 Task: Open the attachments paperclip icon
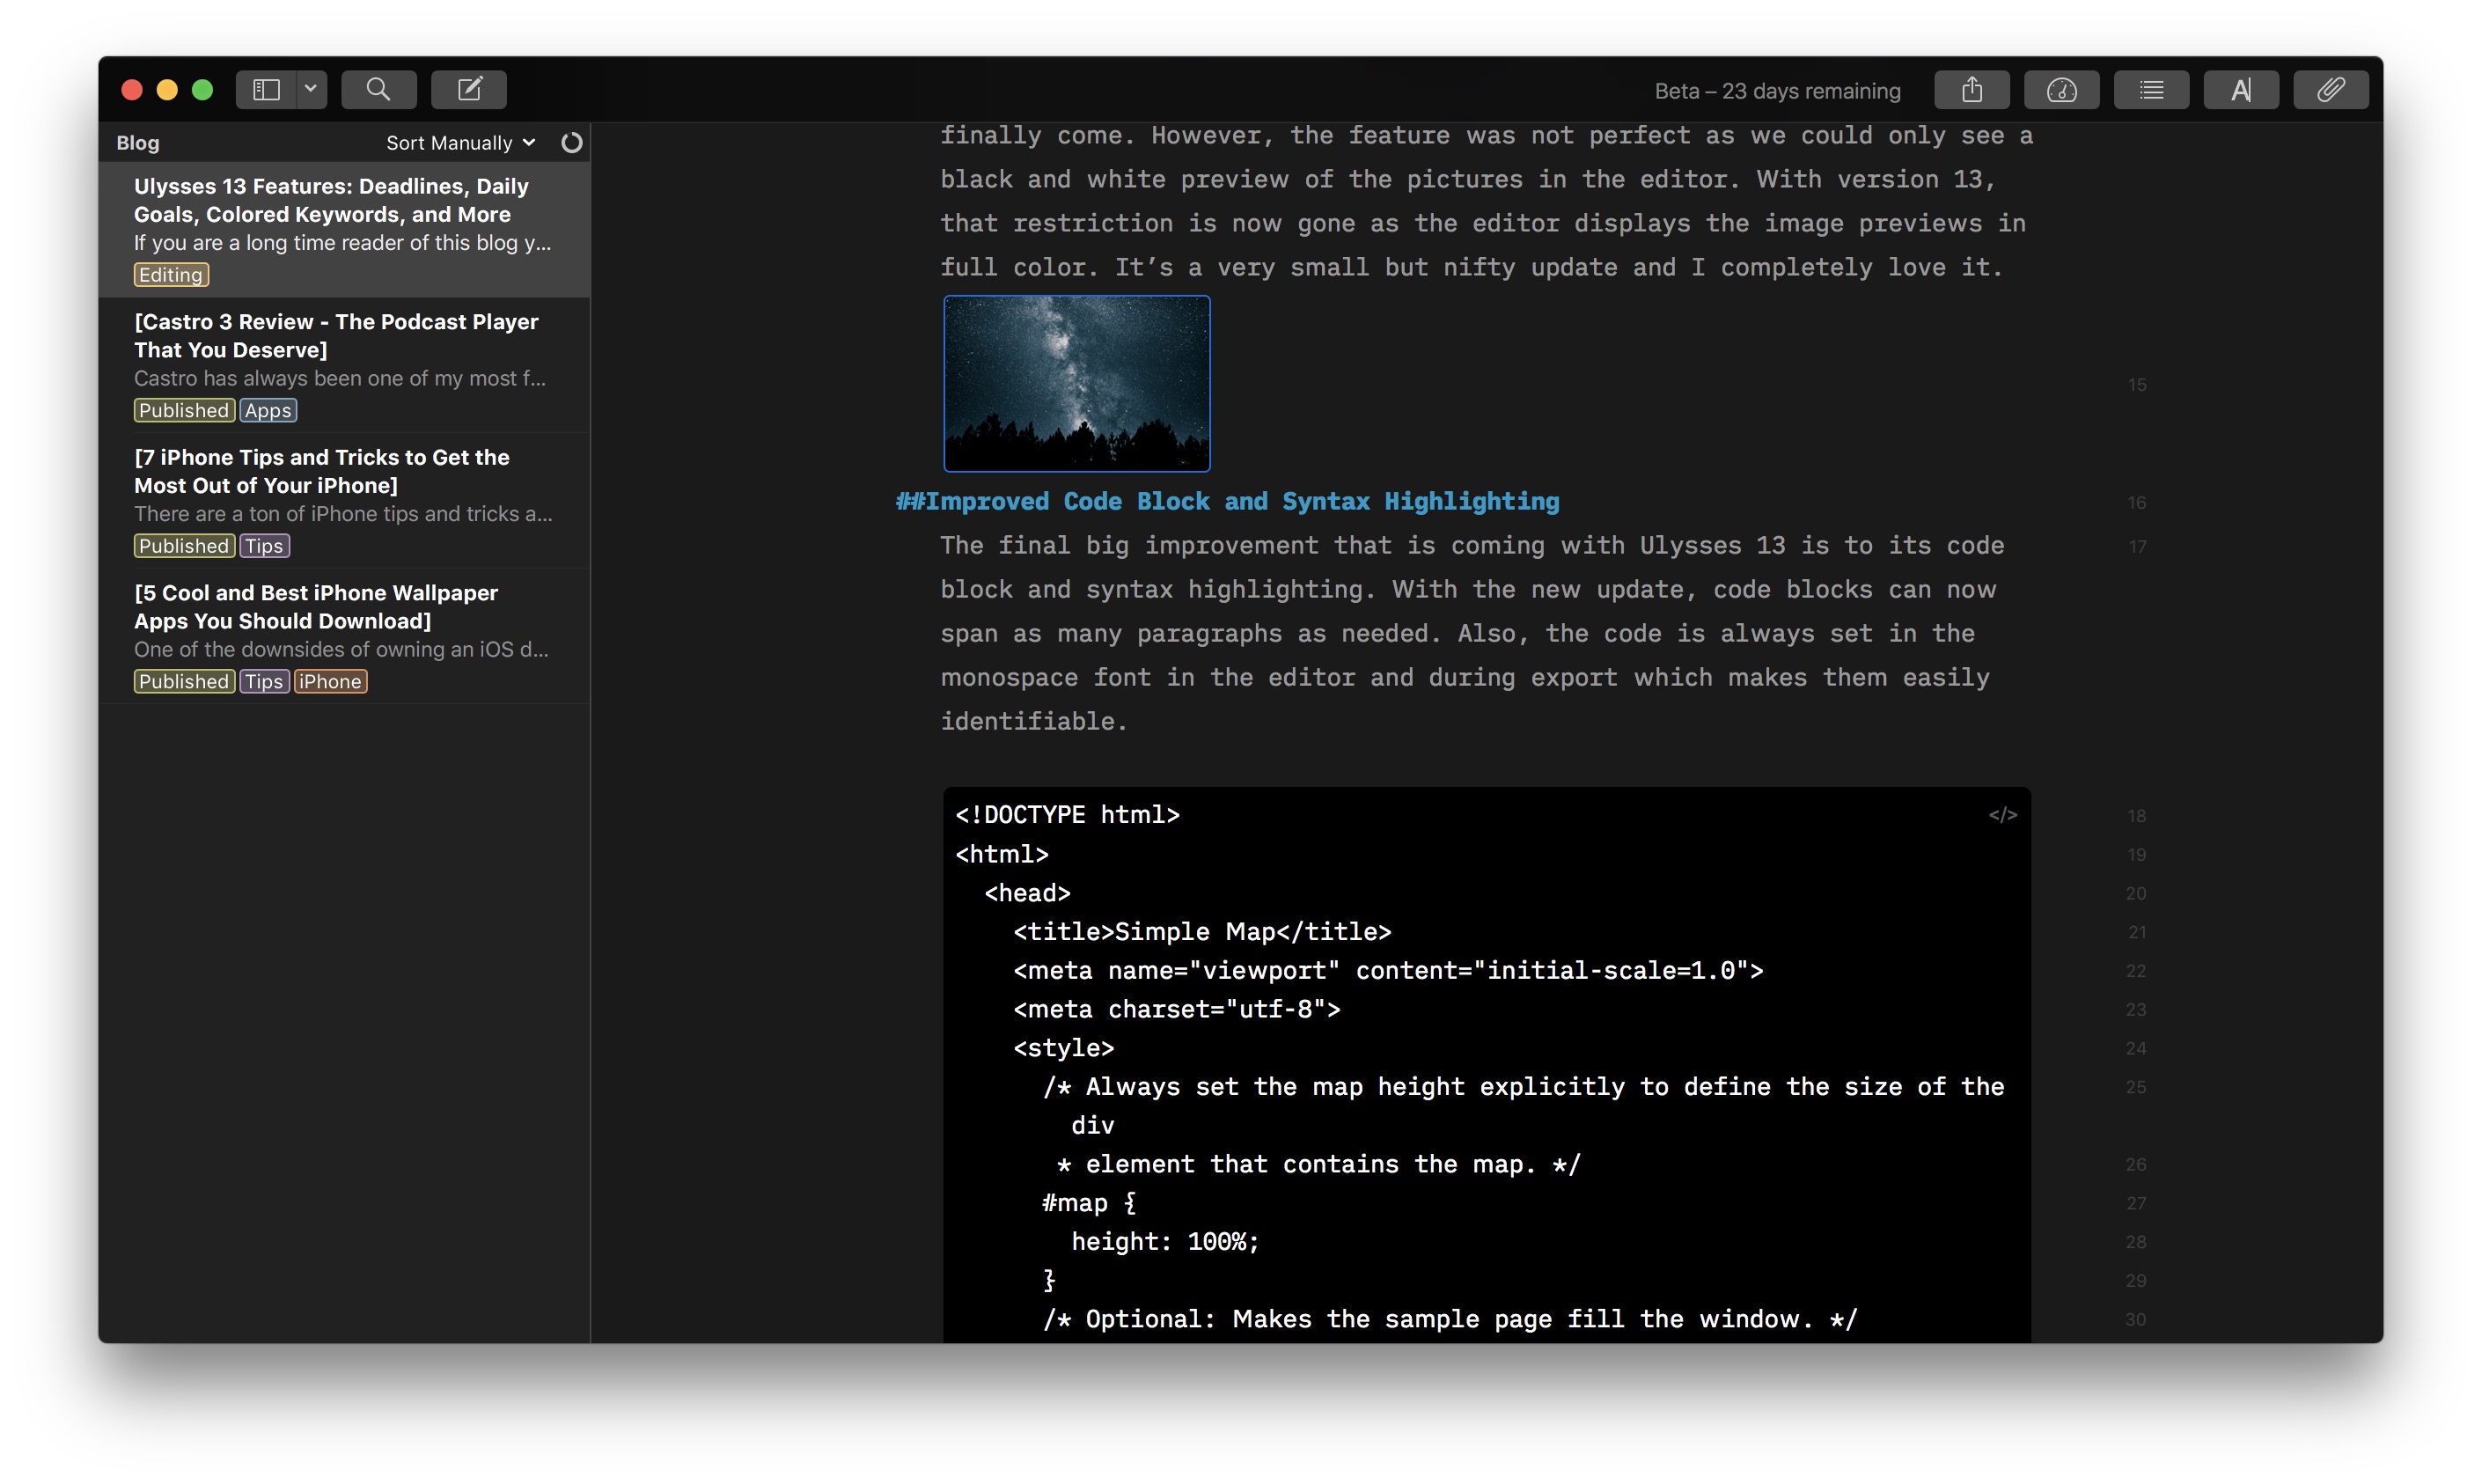point(2330,90)
